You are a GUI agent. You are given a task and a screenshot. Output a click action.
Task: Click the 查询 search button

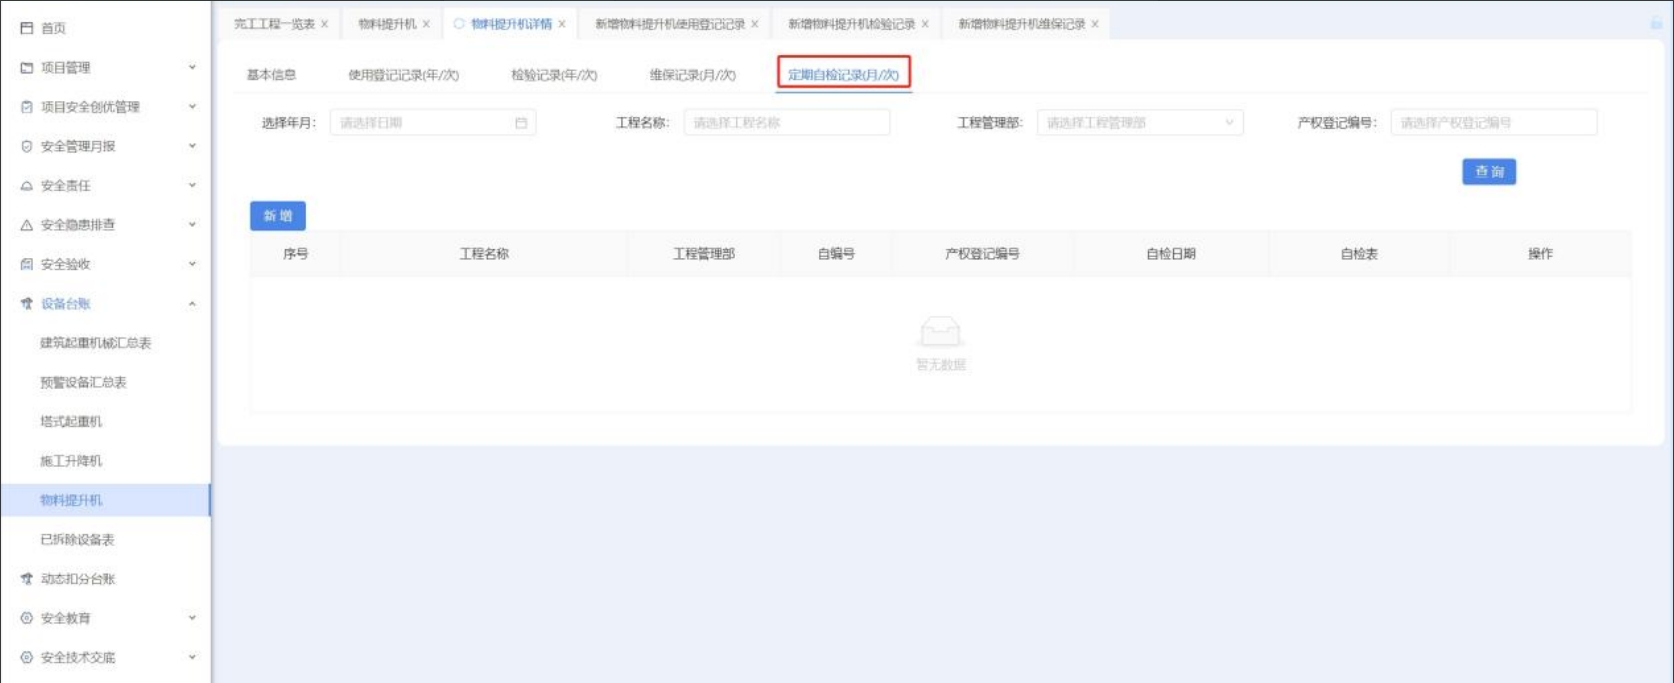(x=1488, y=172)
